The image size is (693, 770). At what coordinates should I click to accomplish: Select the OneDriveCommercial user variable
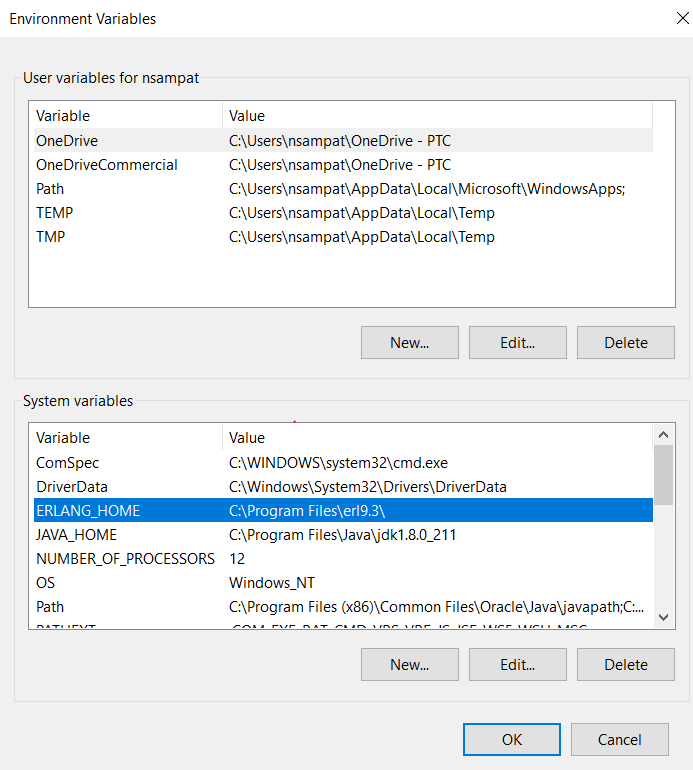click(x=107, y=165)
